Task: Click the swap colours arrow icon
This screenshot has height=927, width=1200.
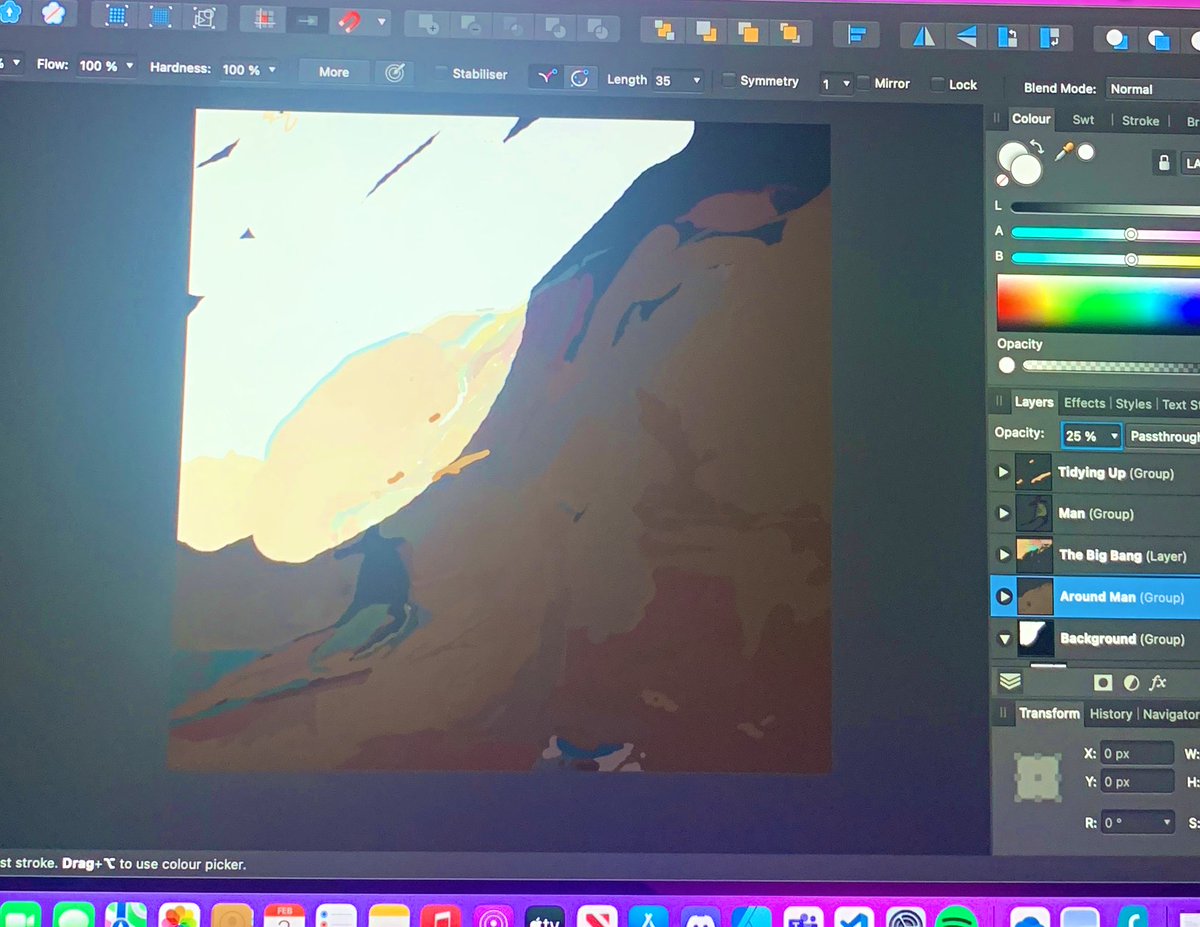Action: click(1038, 149)
